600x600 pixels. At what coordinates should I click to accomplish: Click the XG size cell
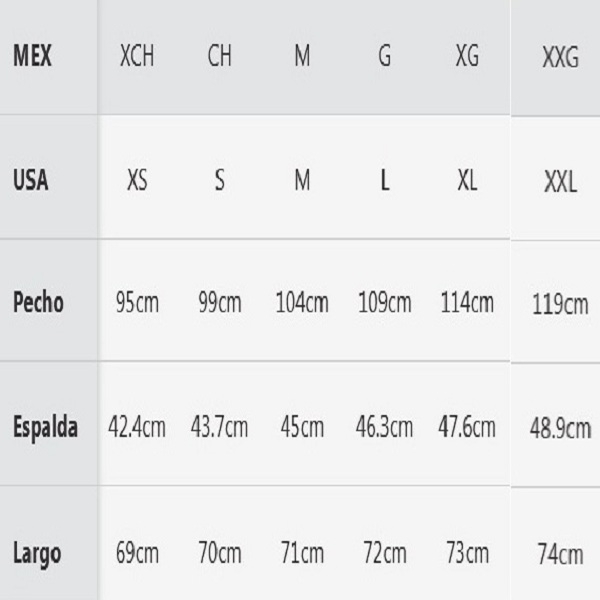click(x=467, y=56)
